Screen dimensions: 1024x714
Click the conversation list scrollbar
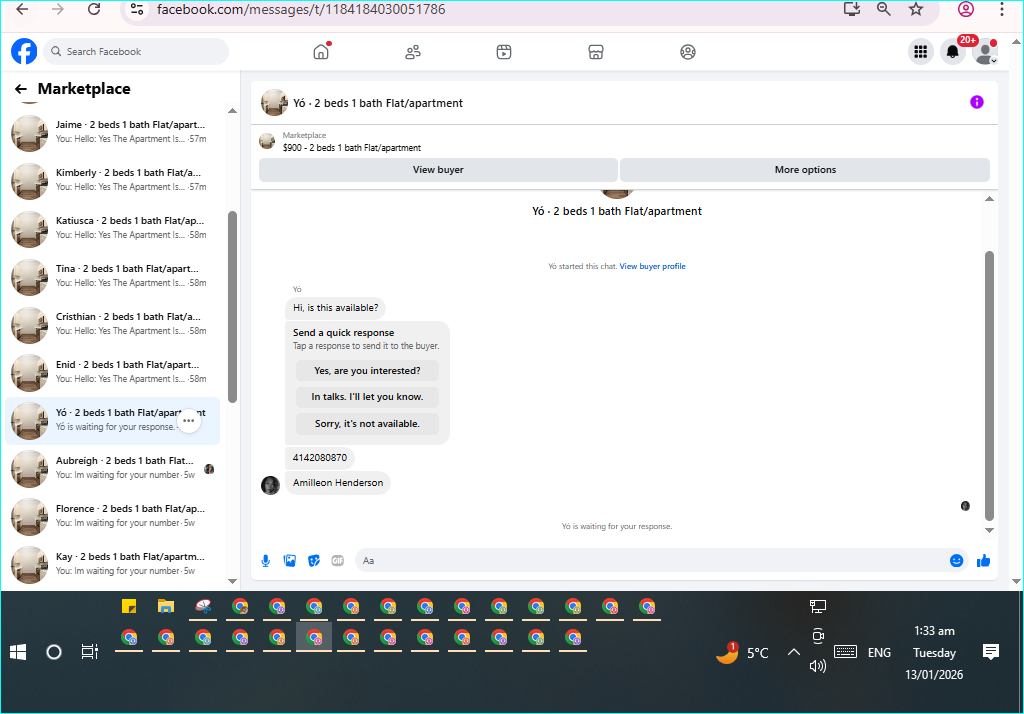click(232, 307)
